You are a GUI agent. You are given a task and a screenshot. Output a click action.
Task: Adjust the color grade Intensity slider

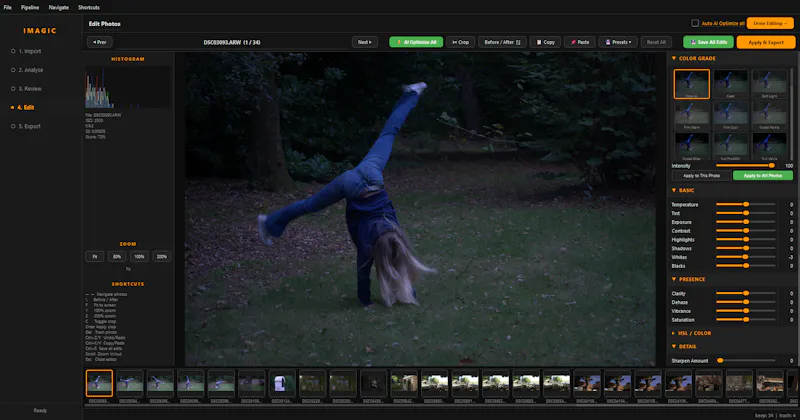745,166
